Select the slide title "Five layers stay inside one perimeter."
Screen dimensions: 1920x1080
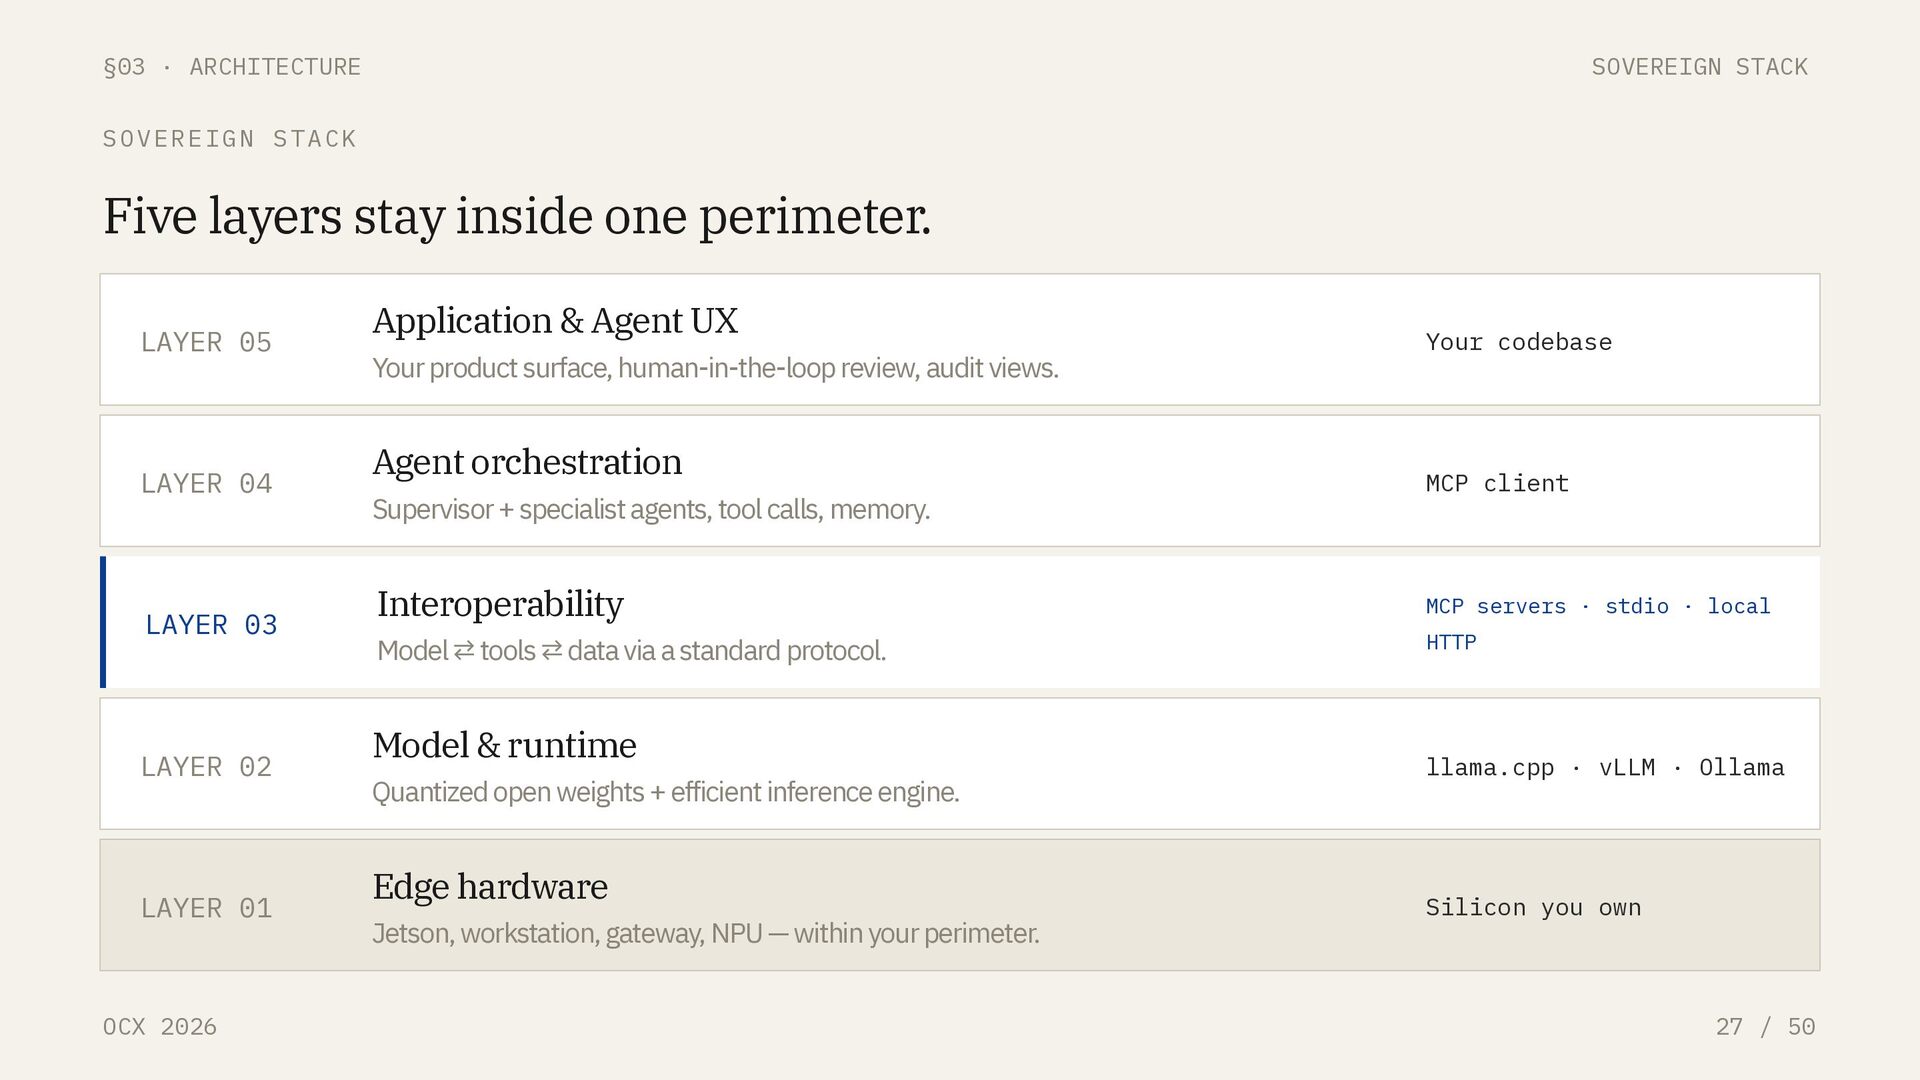coord(517,216)
